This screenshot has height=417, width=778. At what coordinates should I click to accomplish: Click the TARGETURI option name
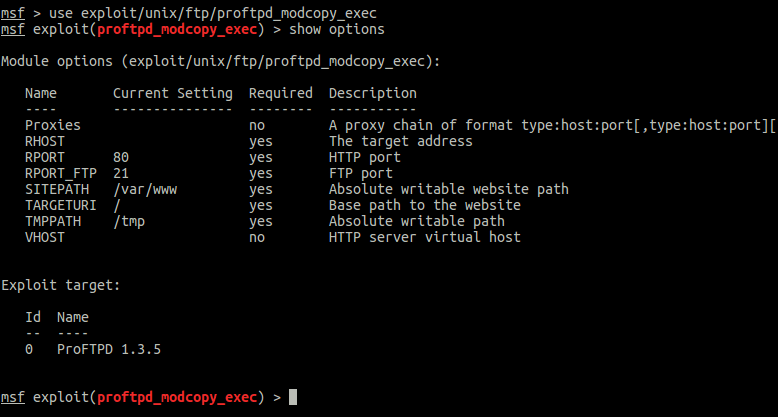point(61,205)
